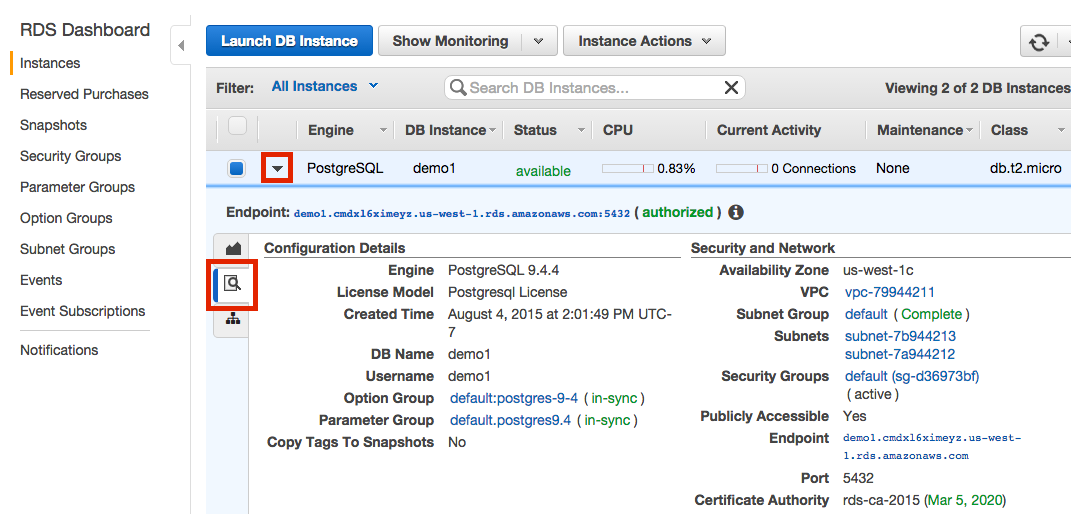The height and width of the screenshot is (514, 1071).
Task: Click the info icon next to authorized
Action: click(x=735, y=213)
